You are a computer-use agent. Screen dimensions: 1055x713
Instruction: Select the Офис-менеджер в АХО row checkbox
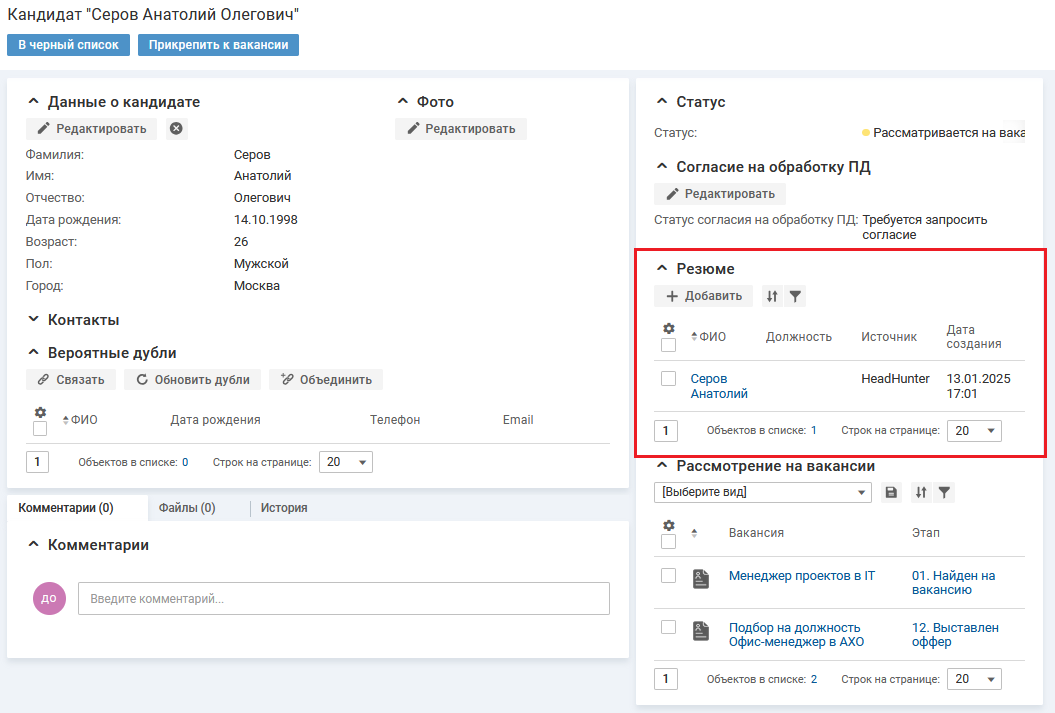pos(669,627)
